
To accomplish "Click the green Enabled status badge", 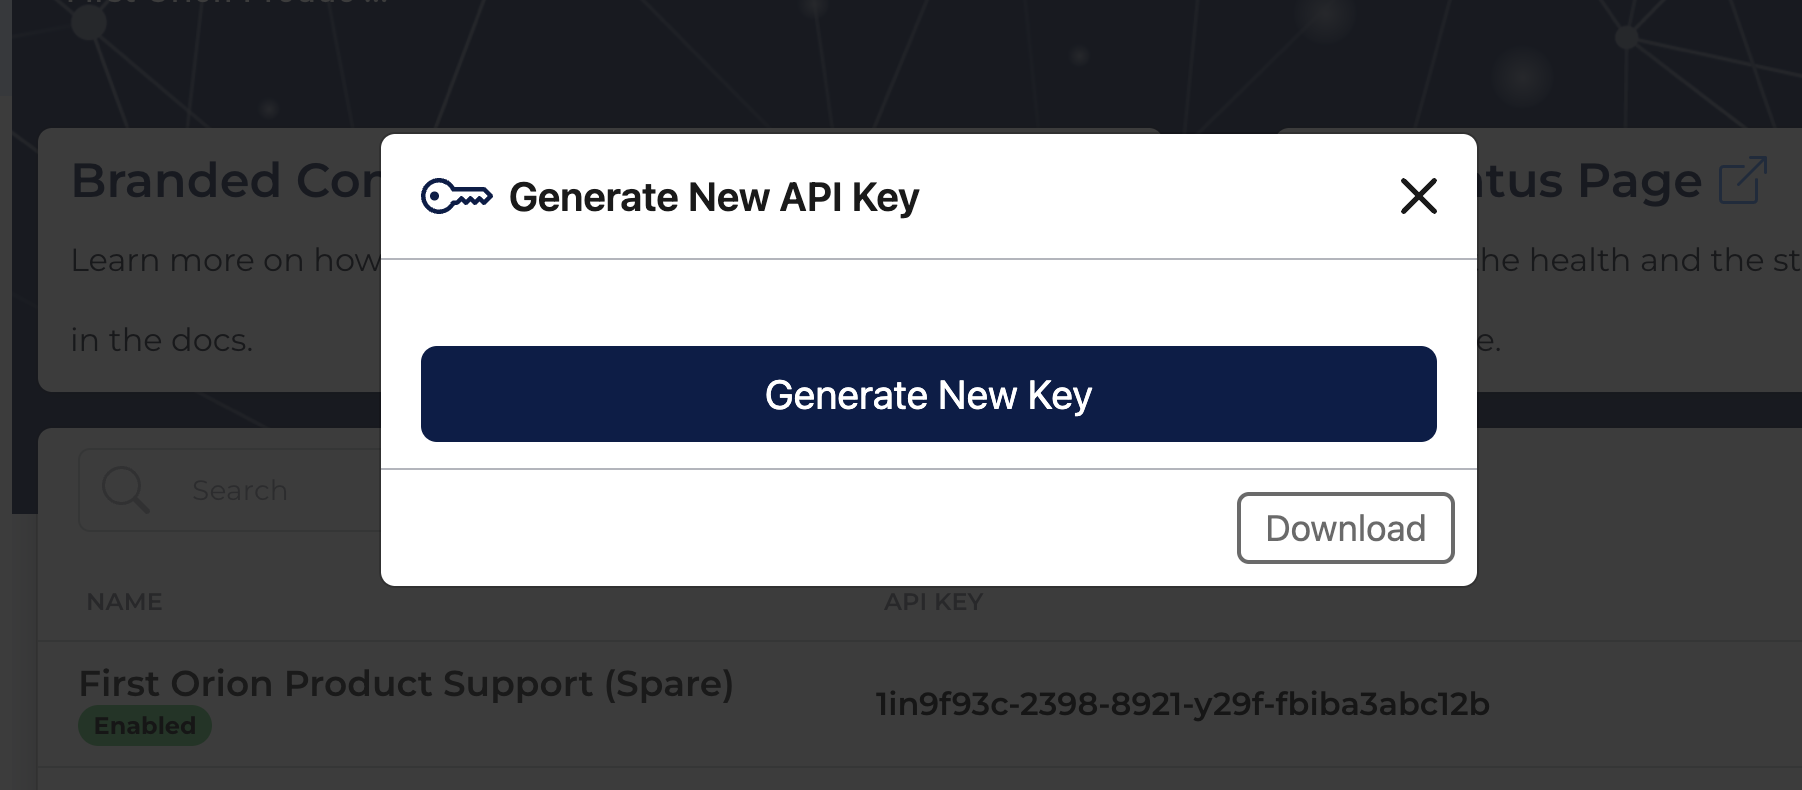I will click(x=145, y=726).
